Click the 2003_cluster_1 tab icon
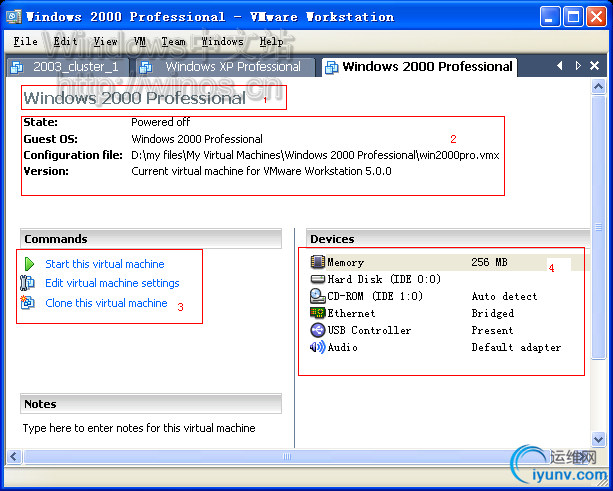 pos(16,67)
